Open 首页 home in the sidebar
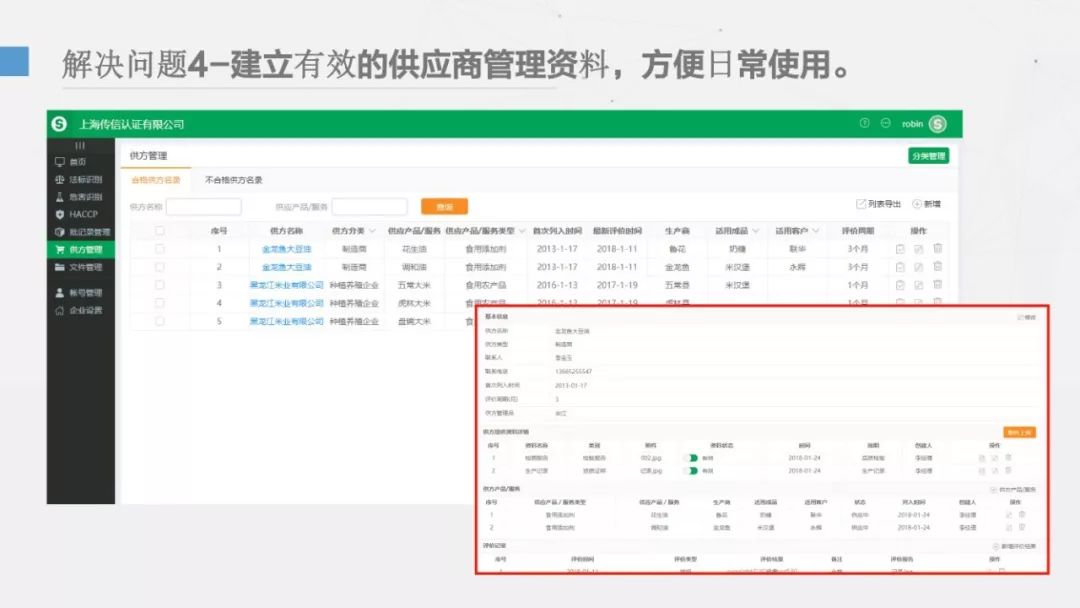The image size is (1080, 608). 78,162
